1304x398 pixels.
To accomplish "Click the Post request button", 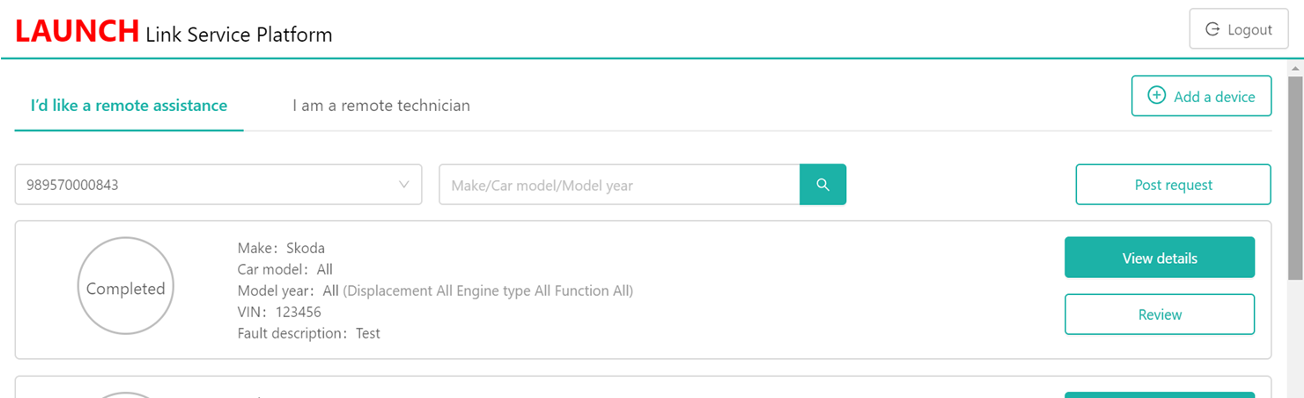I will [x=1173, y=185].
